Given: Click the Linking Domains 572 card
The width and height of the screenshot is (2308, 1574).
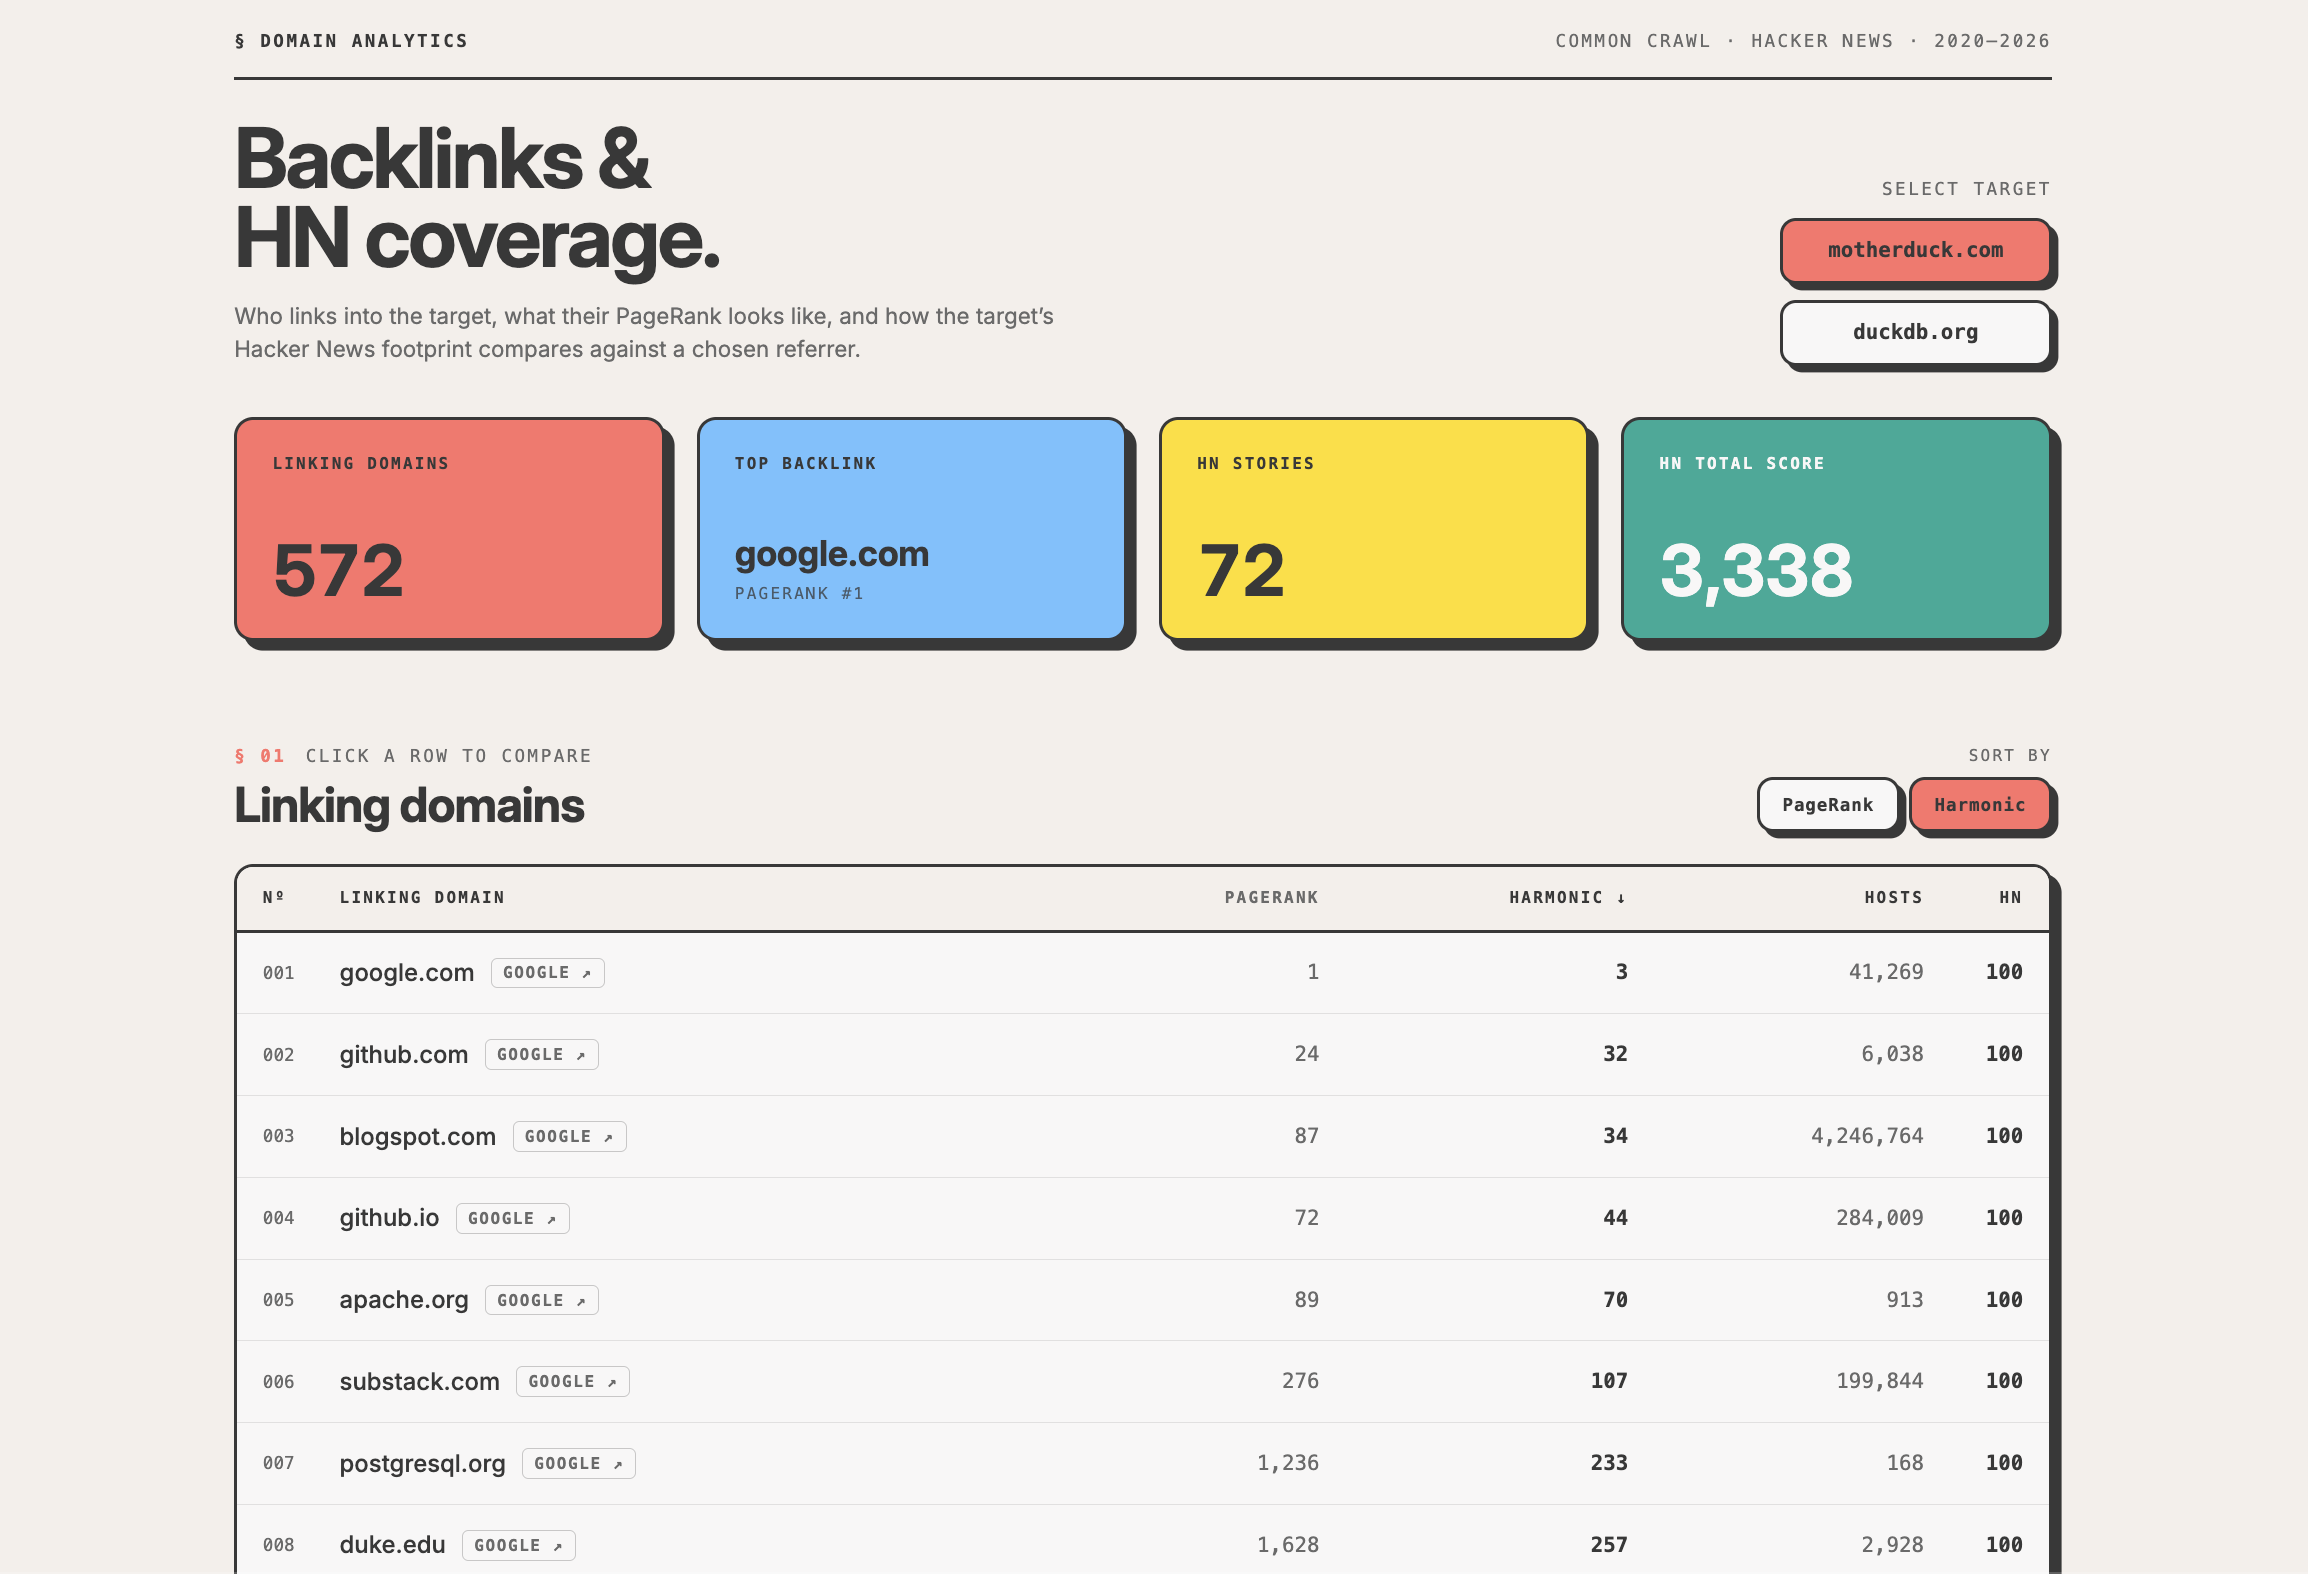Looking at the screenshot, I should tap(449, 529).
